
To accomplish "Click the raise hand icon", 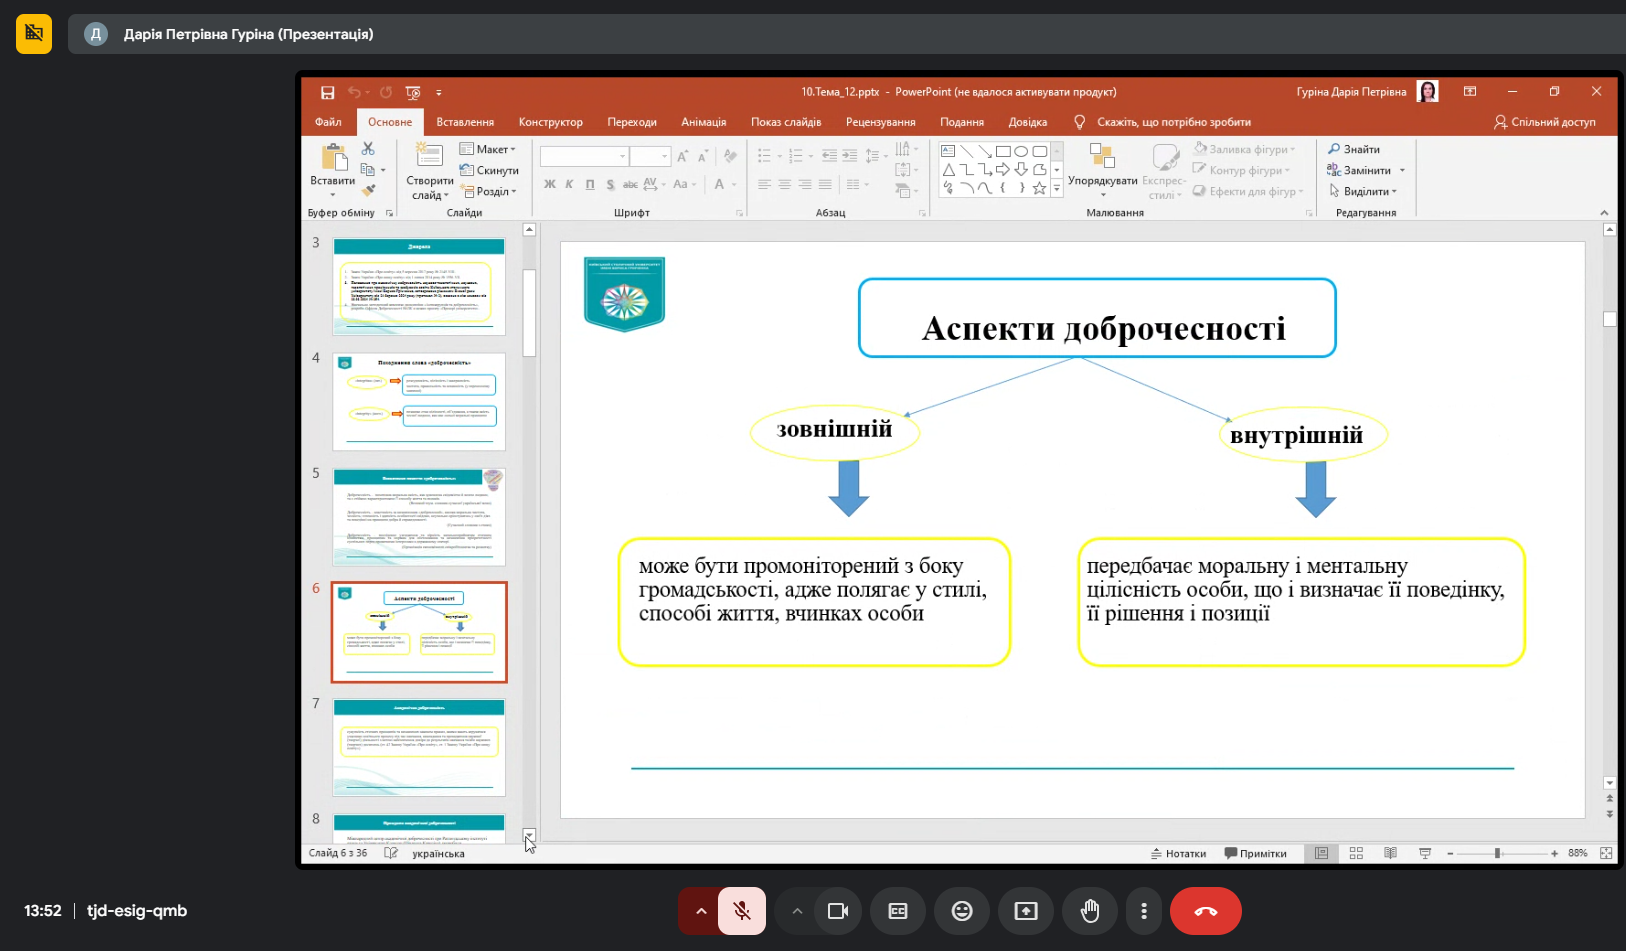I will [1090, 911].
